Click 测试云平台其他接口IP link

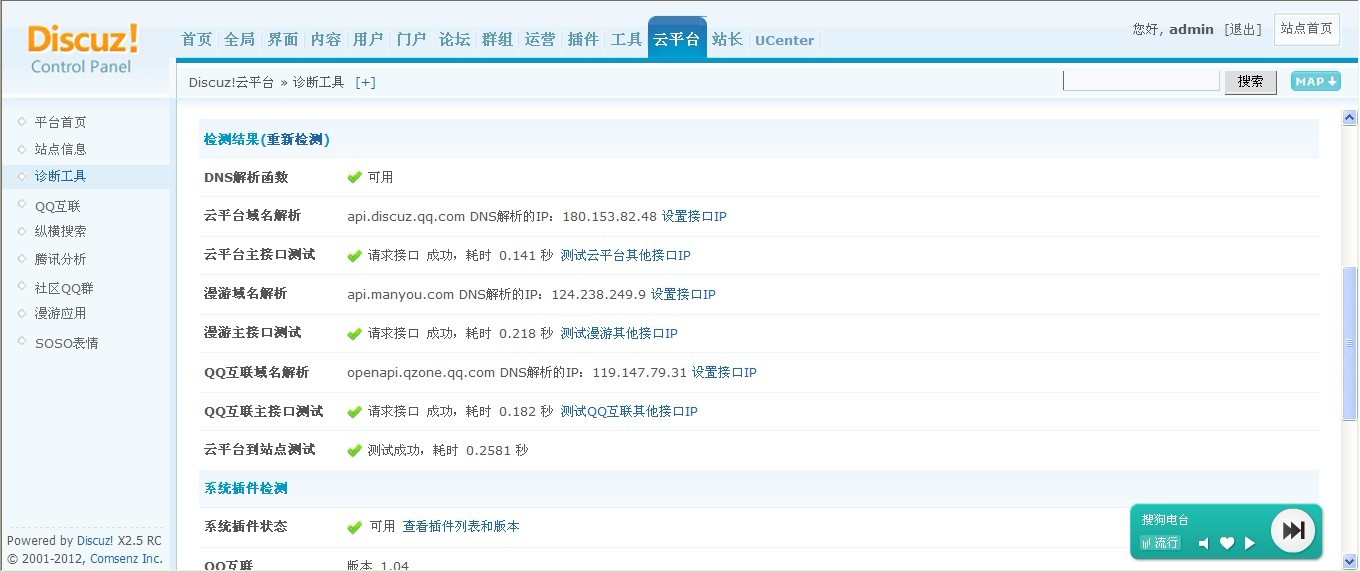tap(625, 255)
